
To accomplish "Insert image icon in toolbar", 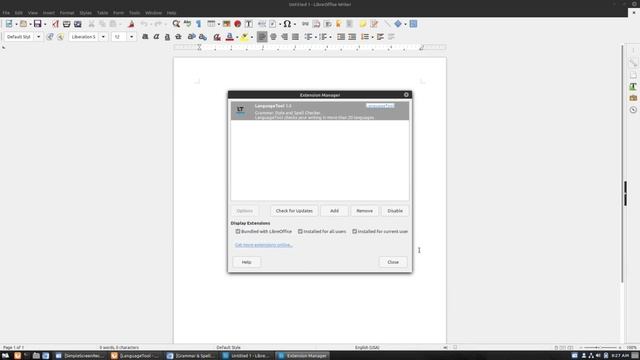I will tap(227, 24).
